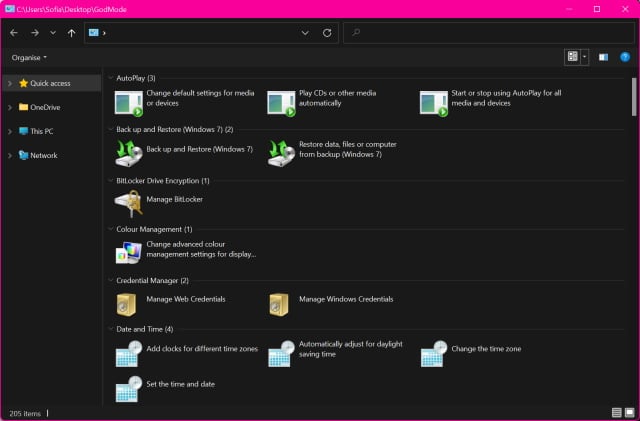The image size is (640, 421).
Task: Click the search box
Action: click(490, 33)
